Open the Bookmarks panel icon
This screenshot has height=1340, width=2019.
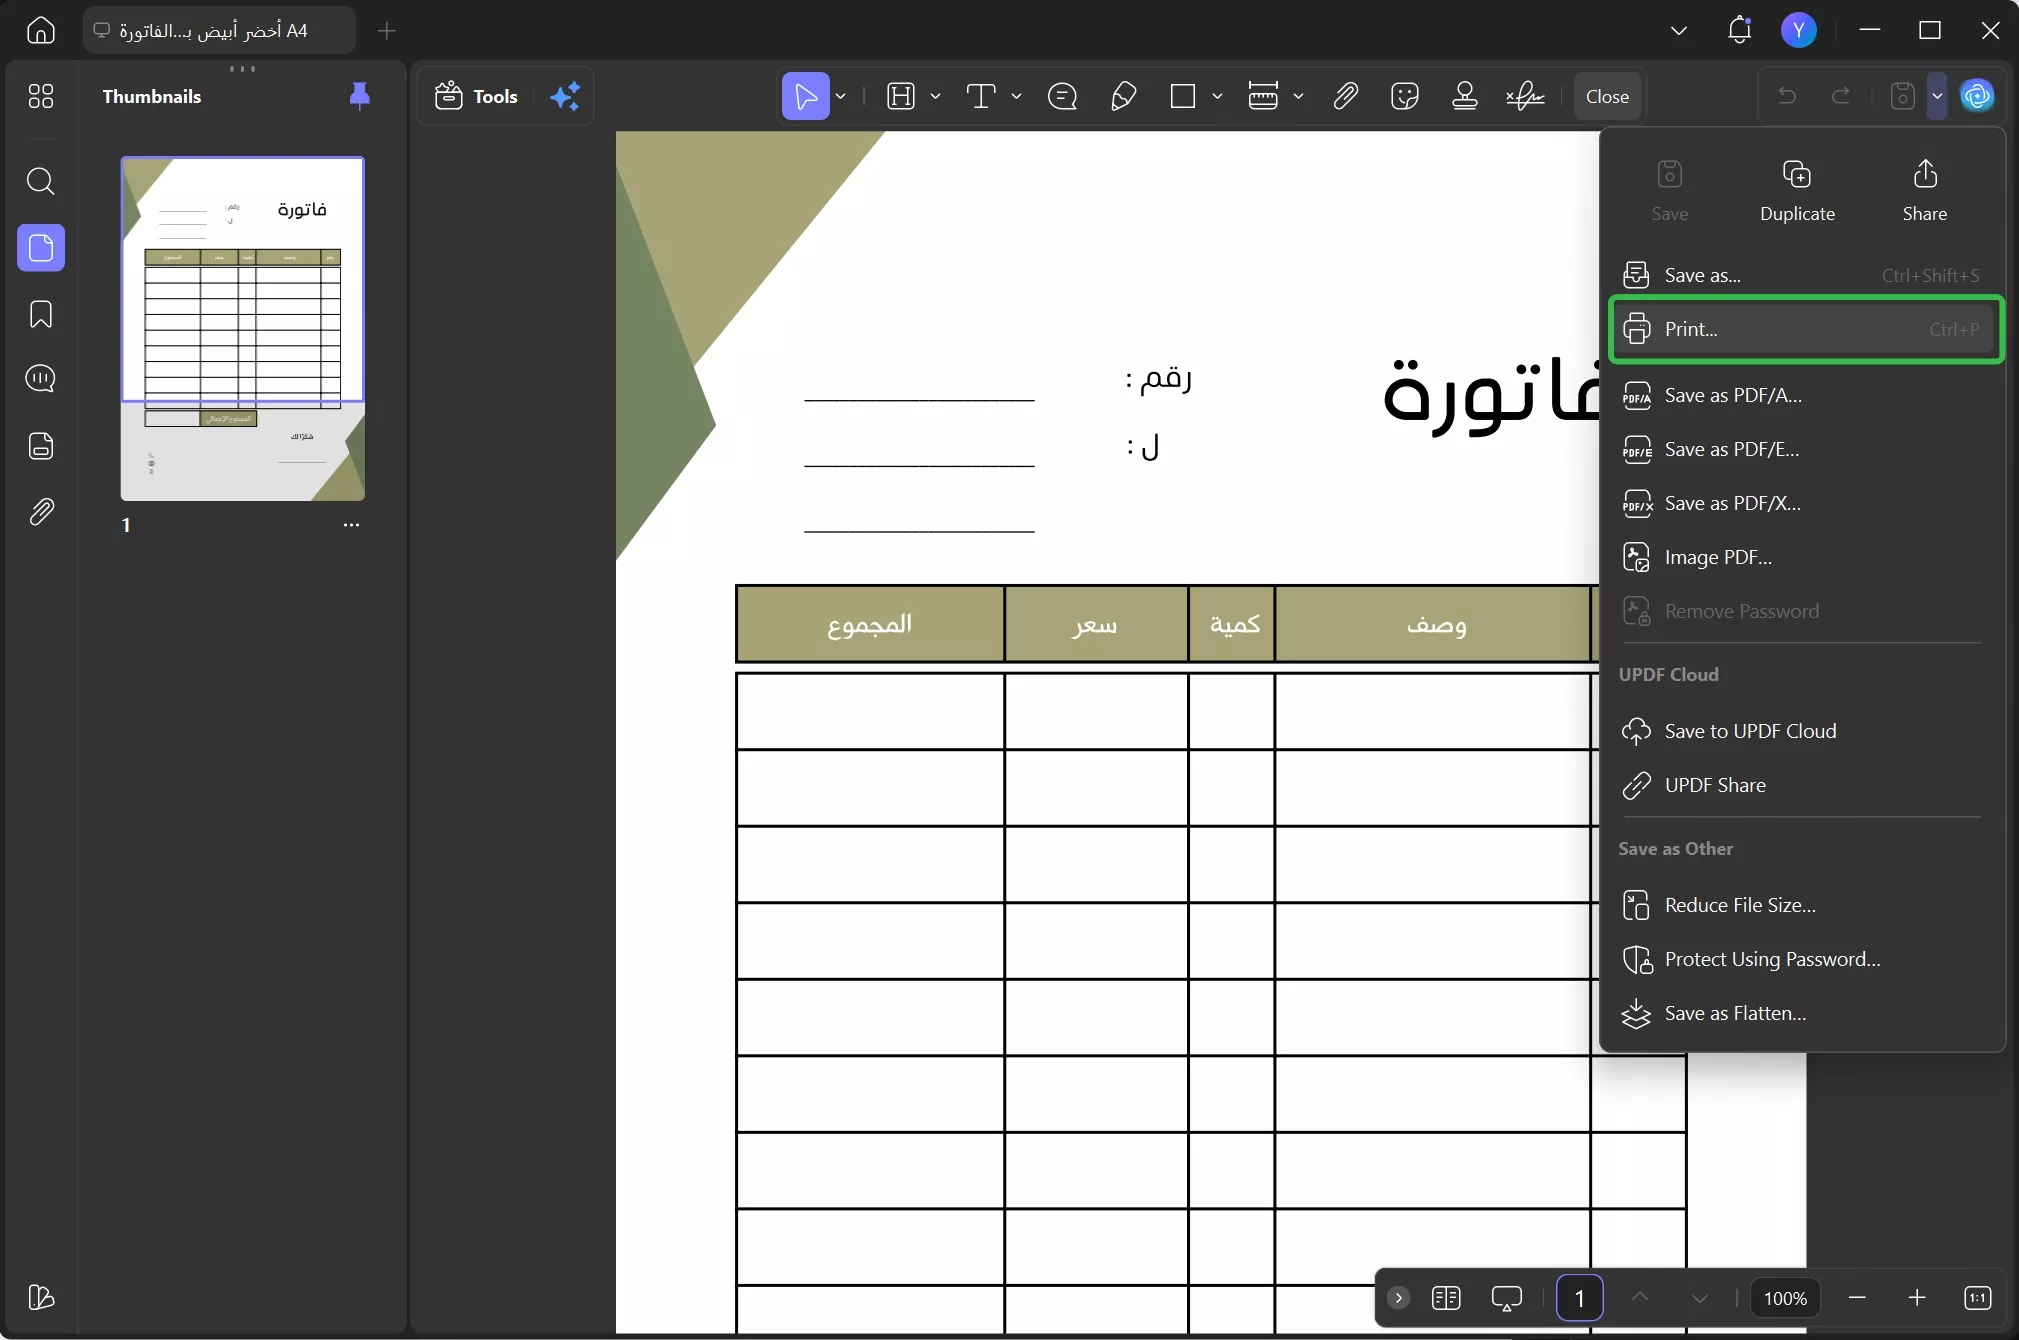[x=41, y=314]
